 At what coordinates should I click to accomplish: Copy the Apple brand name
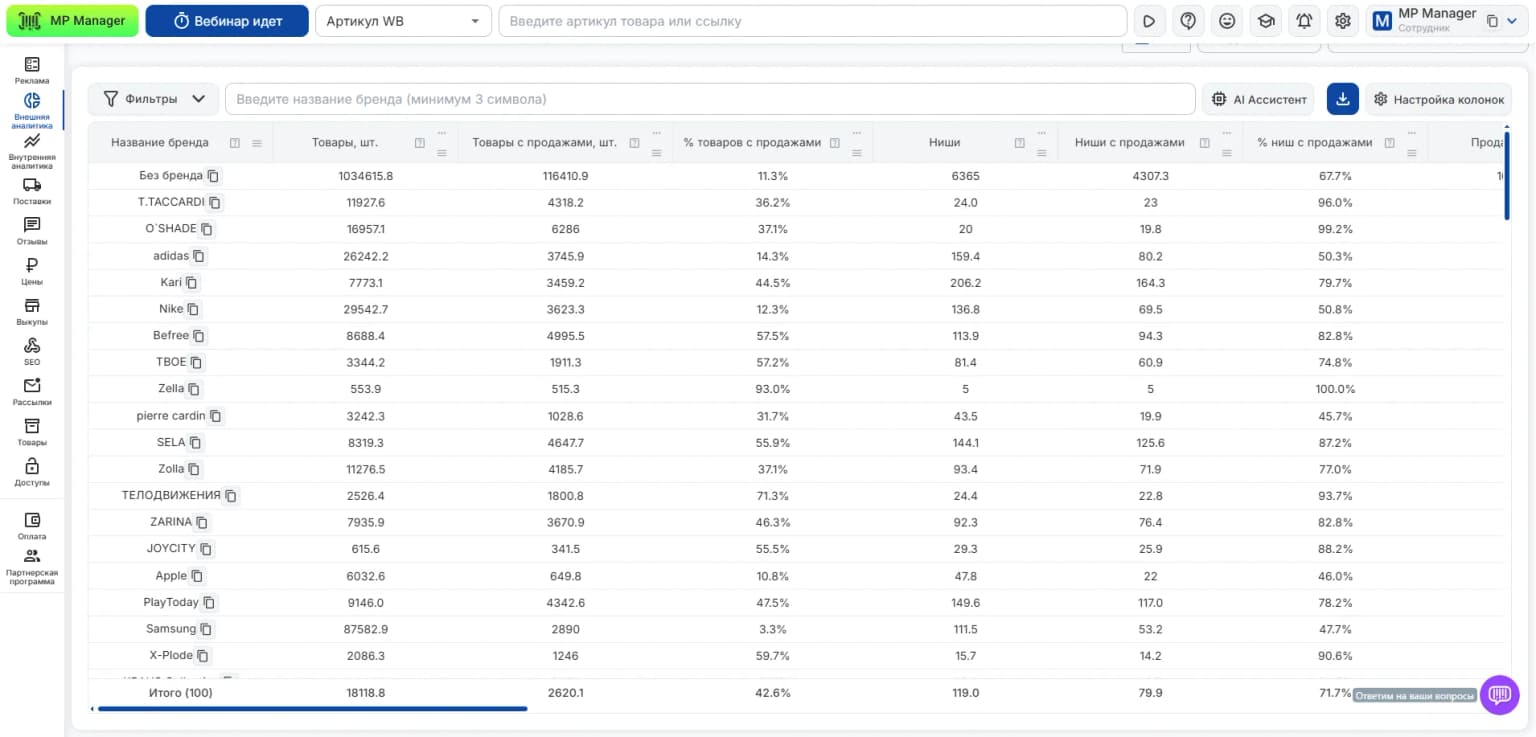[x=197, y=576]
